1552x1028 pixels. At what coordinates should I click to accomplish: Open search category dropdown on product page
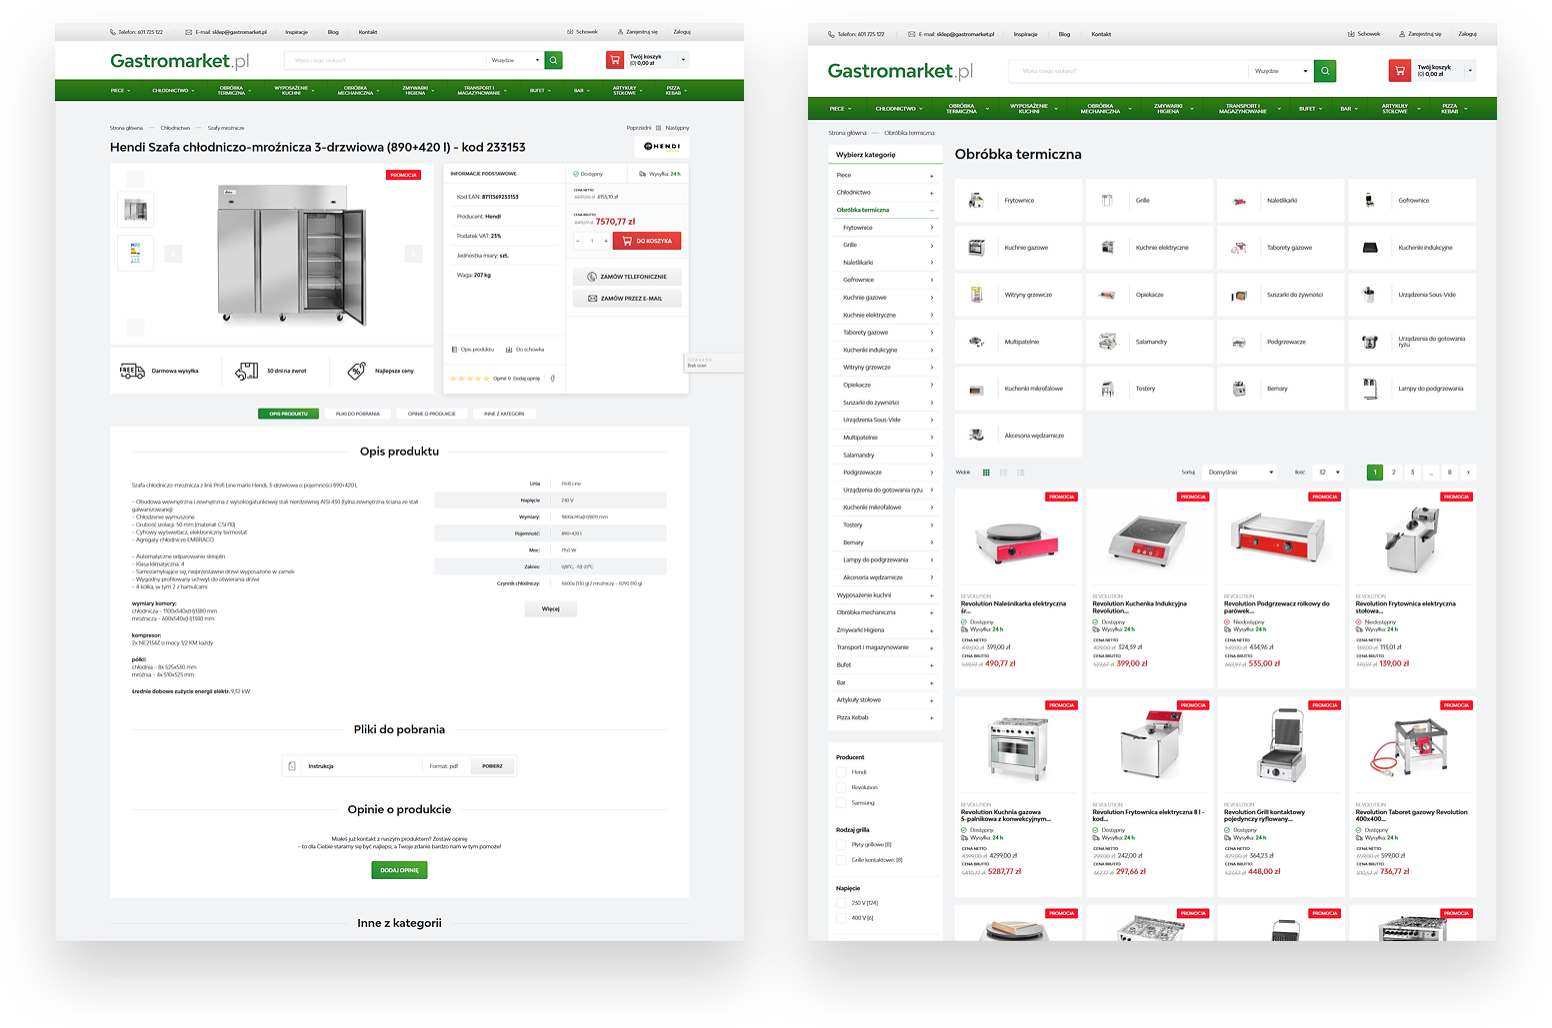coord(515,60)
